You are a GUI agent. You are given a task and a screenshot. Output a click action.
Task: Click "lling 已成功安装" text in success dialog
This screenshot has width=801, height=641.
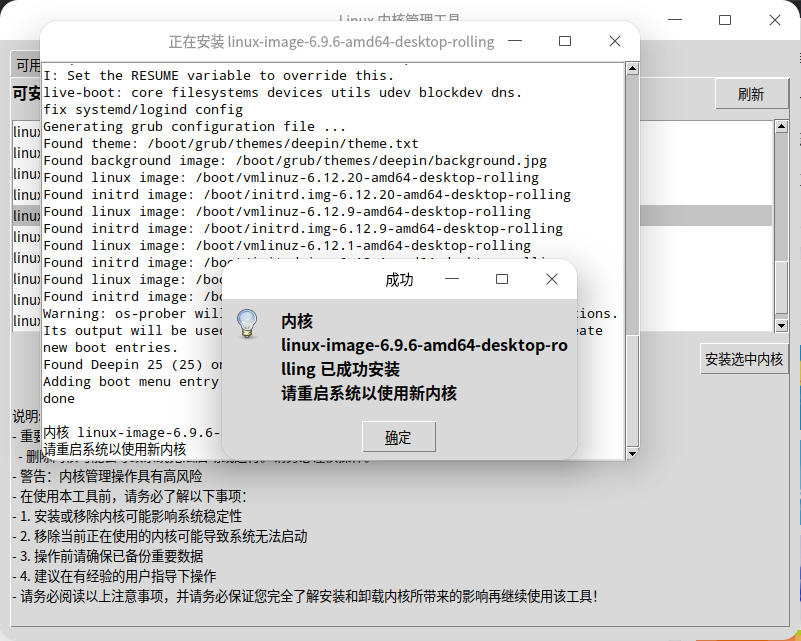[340, 369]
